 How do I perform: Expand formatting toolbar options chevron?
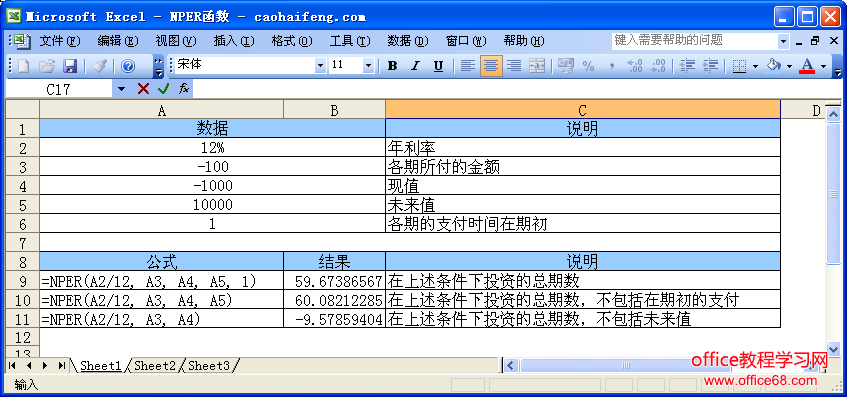[838, 66]
